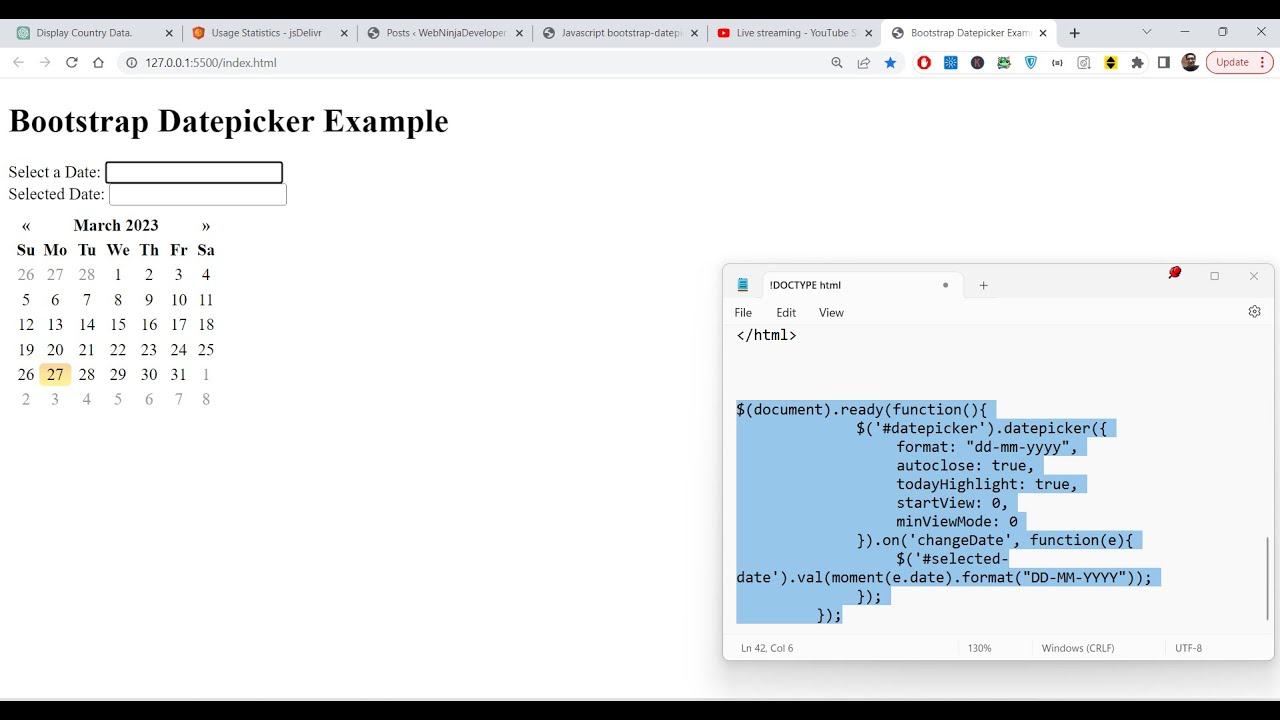Screen dimensions: 1280x720
Task: Go to next month in datepicker
Action: pyautogui.click(x=206, y=226)
